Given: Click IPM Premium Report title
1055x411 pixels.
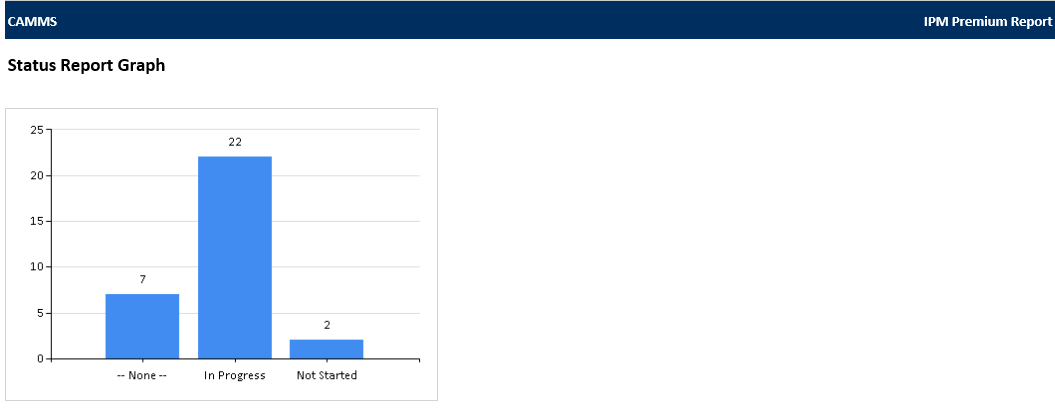Looking at the screenshot, I should click(x=988, y=22).
